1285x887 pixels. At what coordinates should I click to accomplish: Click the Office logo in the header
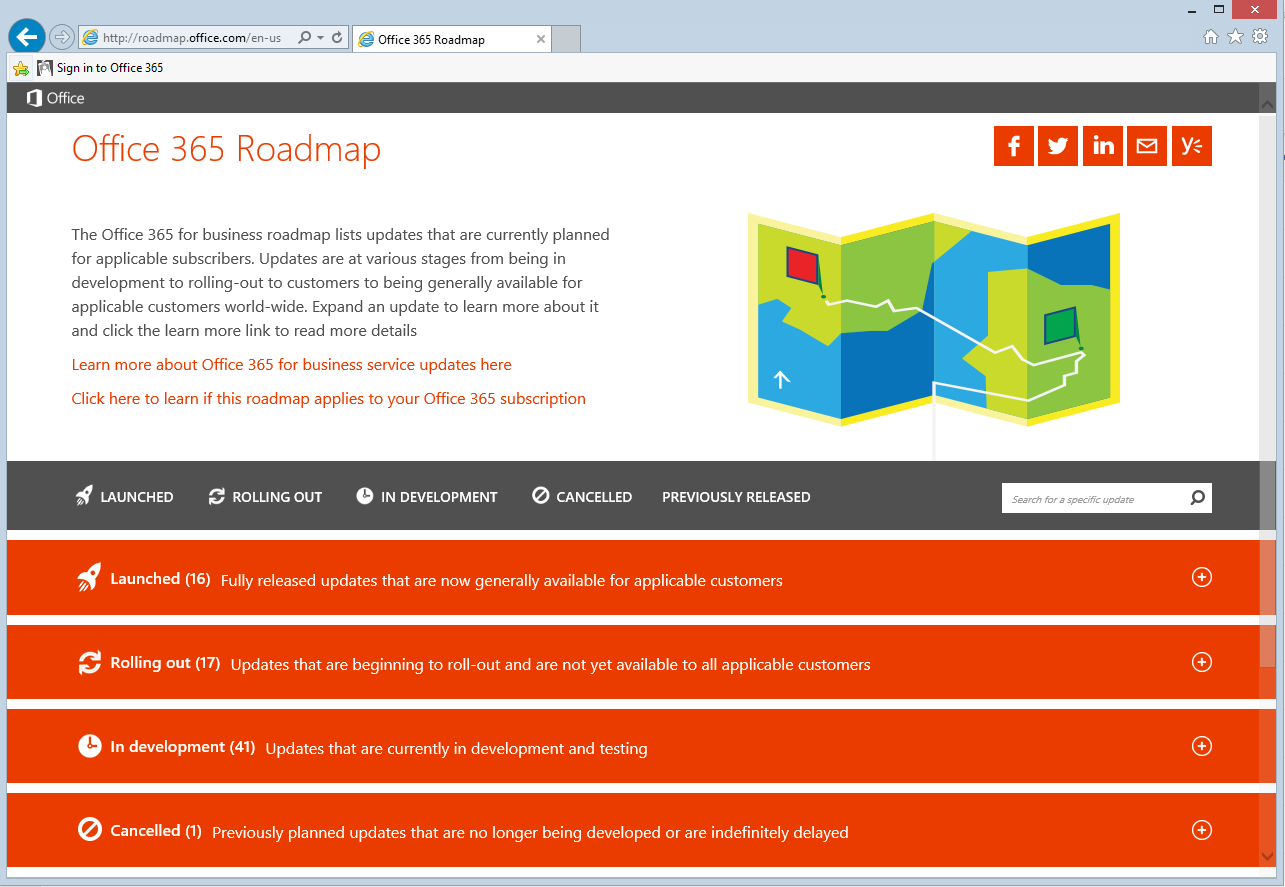(x=56, y=98)
